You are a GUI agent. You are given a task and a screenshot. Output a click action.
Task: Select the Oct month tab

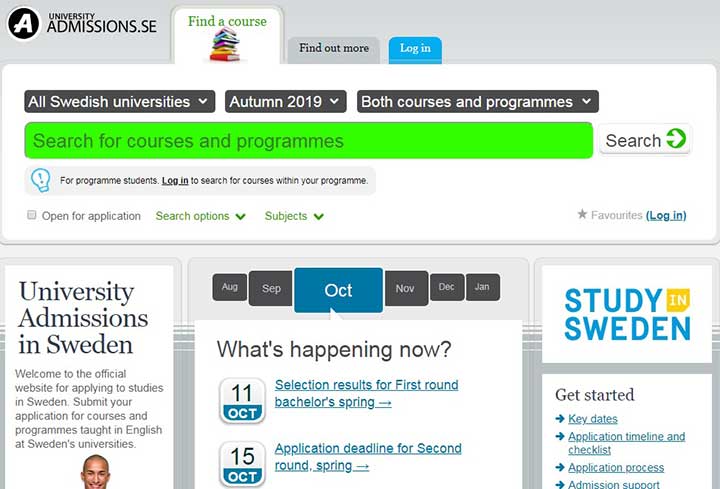(x=338, y=290)
